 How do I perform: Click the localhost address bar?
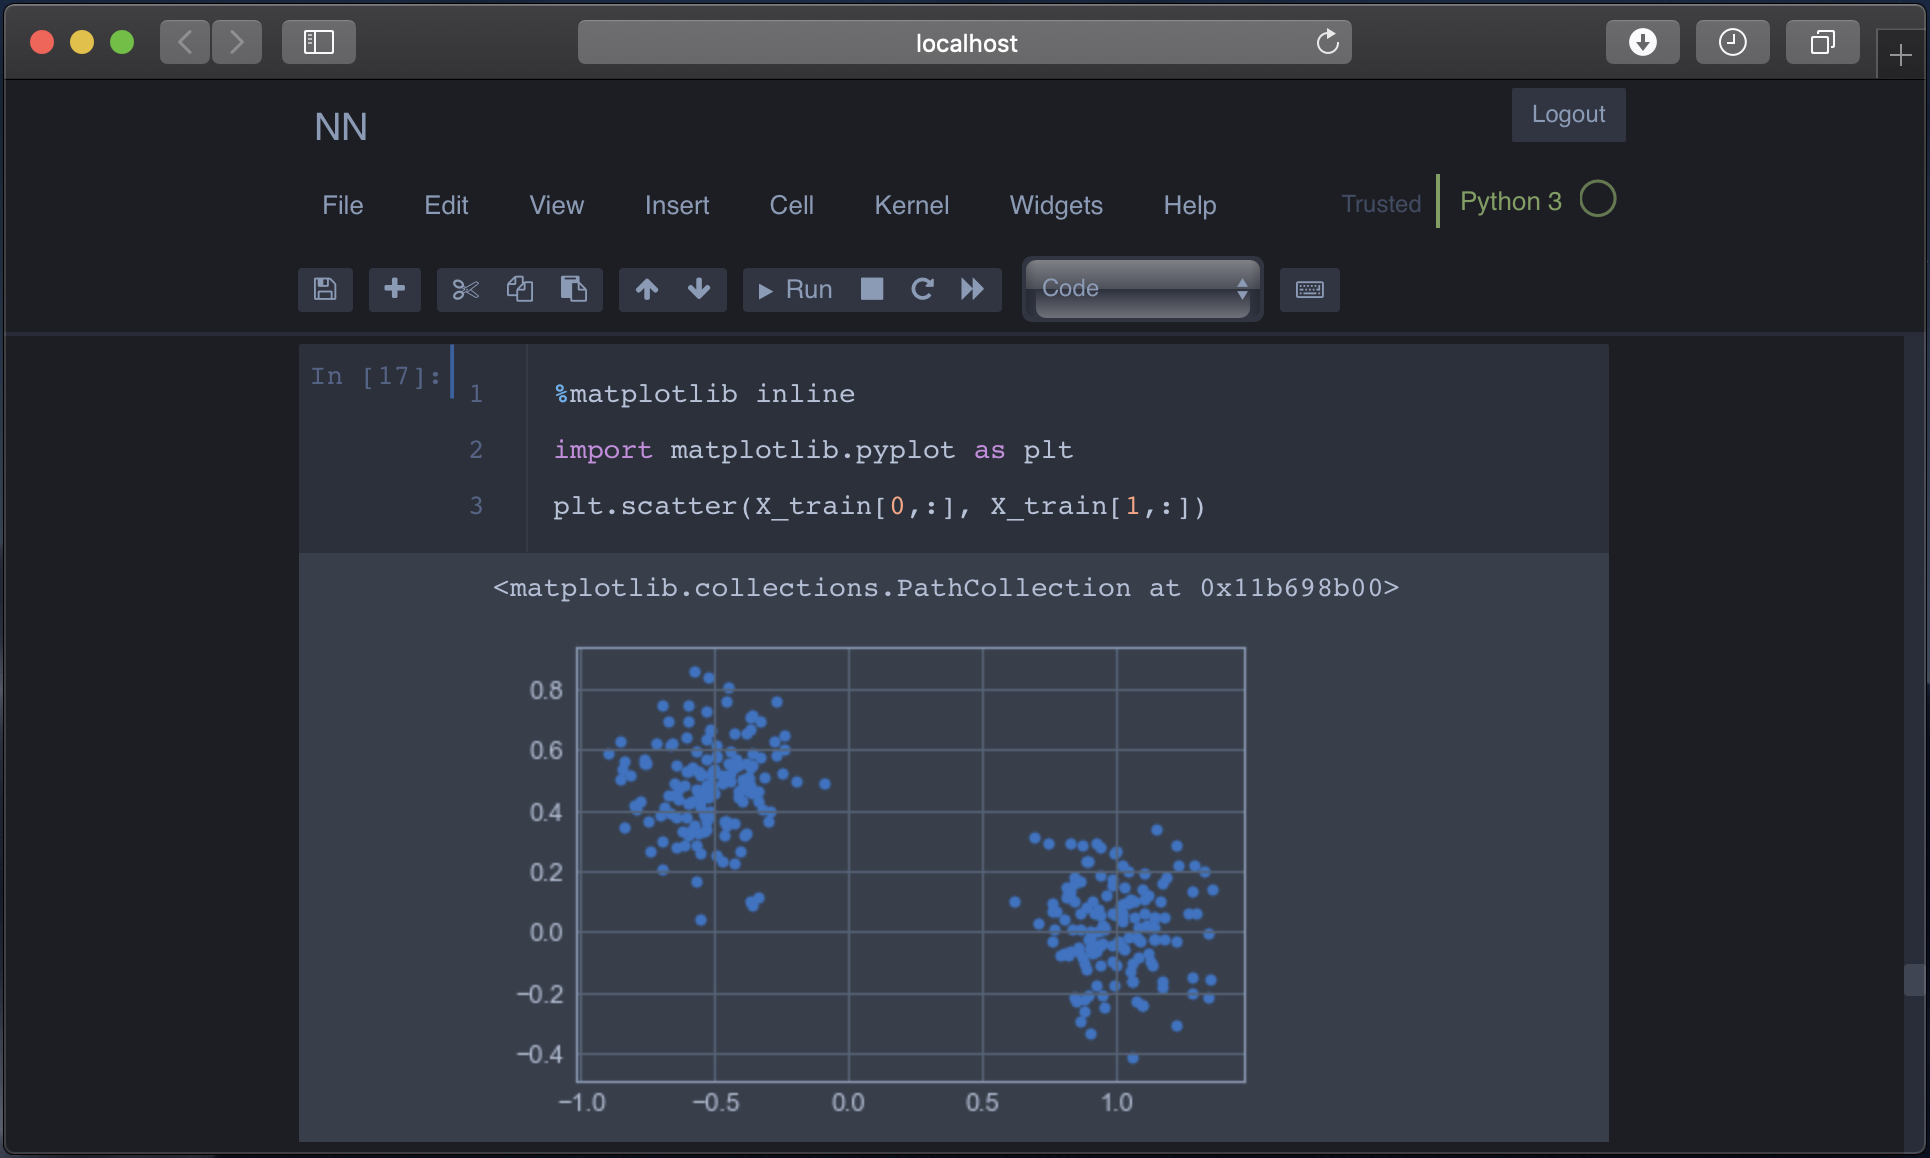(x=964, y=42)
